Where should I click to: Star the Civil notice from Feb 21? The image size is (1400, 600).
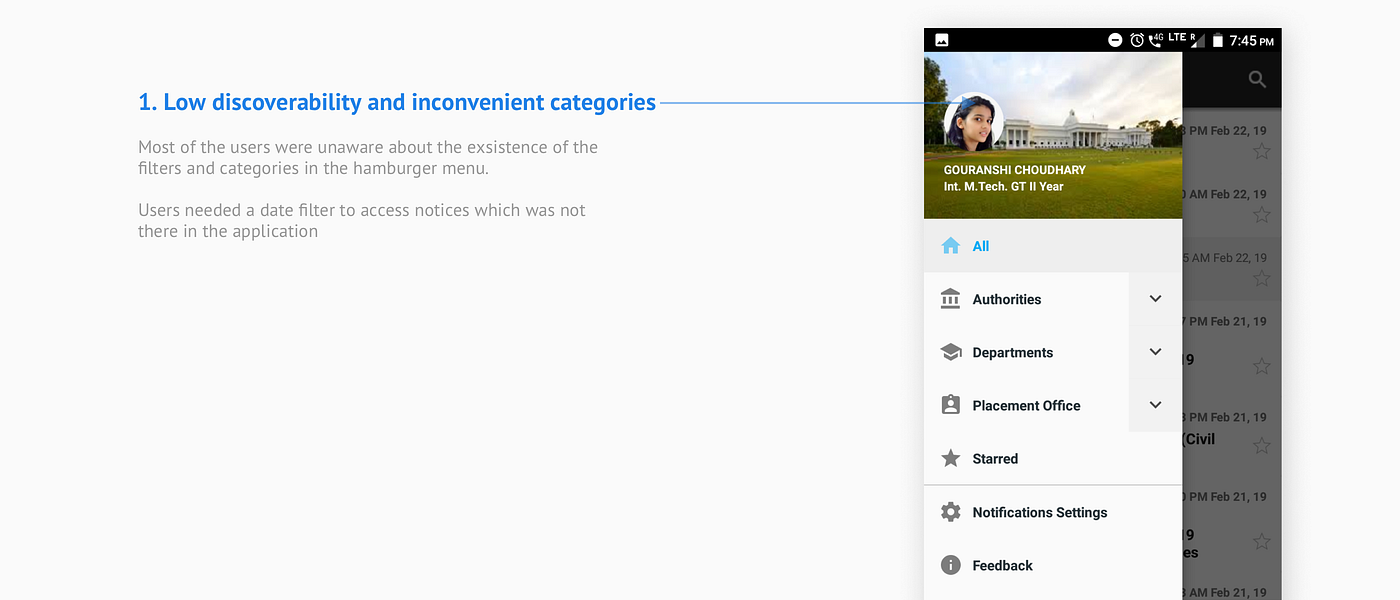(x=1261, y=445)
